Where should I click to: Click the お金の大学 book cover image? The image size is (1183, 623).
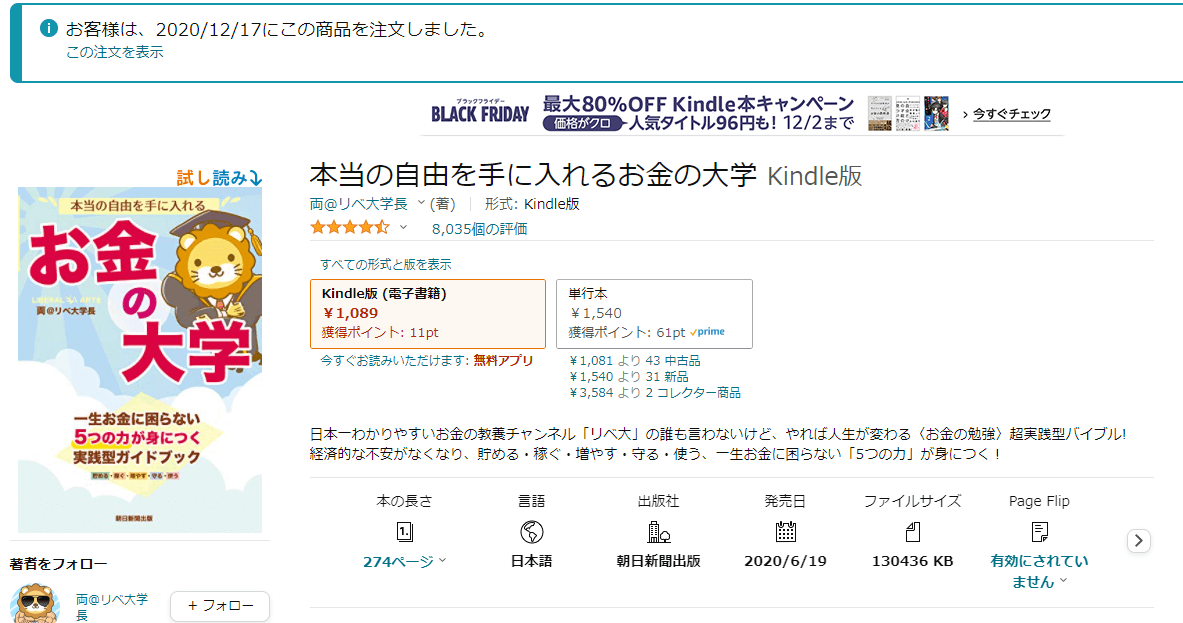pyautogui.click(x=140, y=360)
